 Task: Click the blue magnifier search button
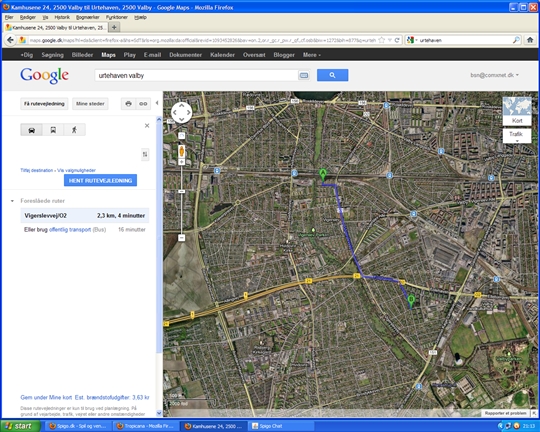tap(332, 75)
